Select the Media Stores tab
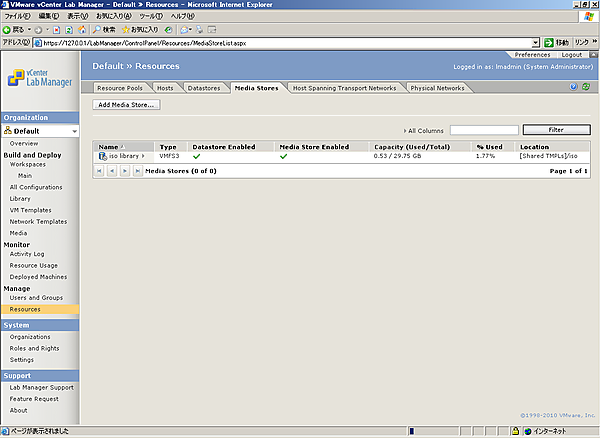The width and height of the screenshot is (600, 438). click(256, 88)
